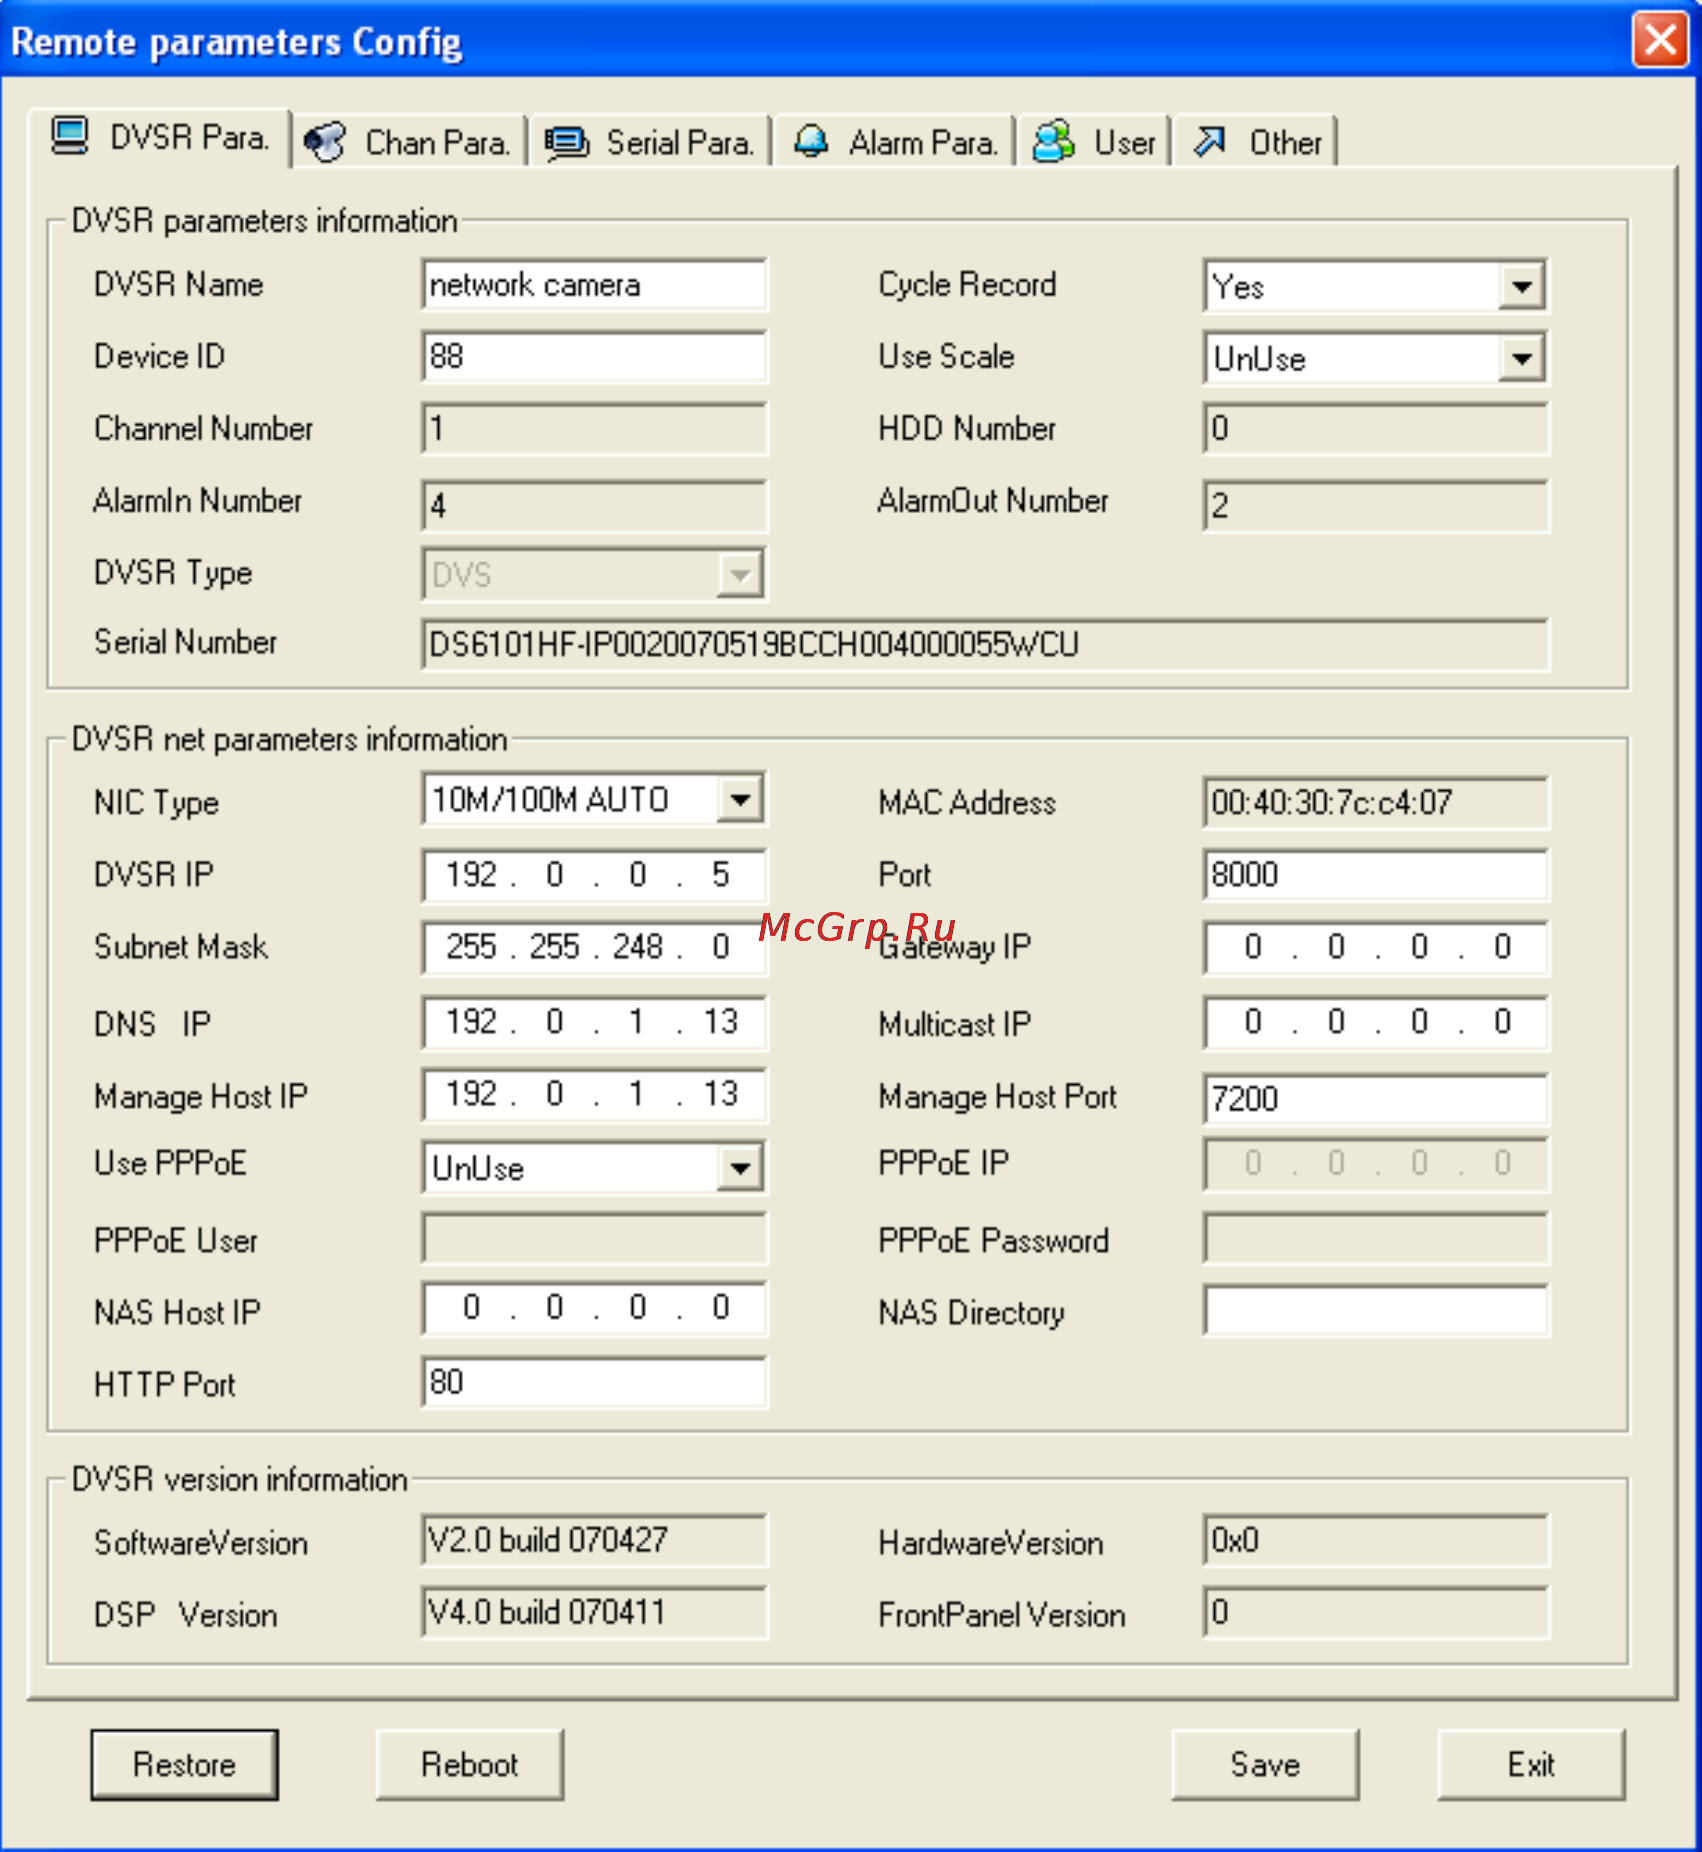This screenshot has height=1852, width=1702.
Task: Click the PPPoE Password field
Action: (x=1376, y=1239)
